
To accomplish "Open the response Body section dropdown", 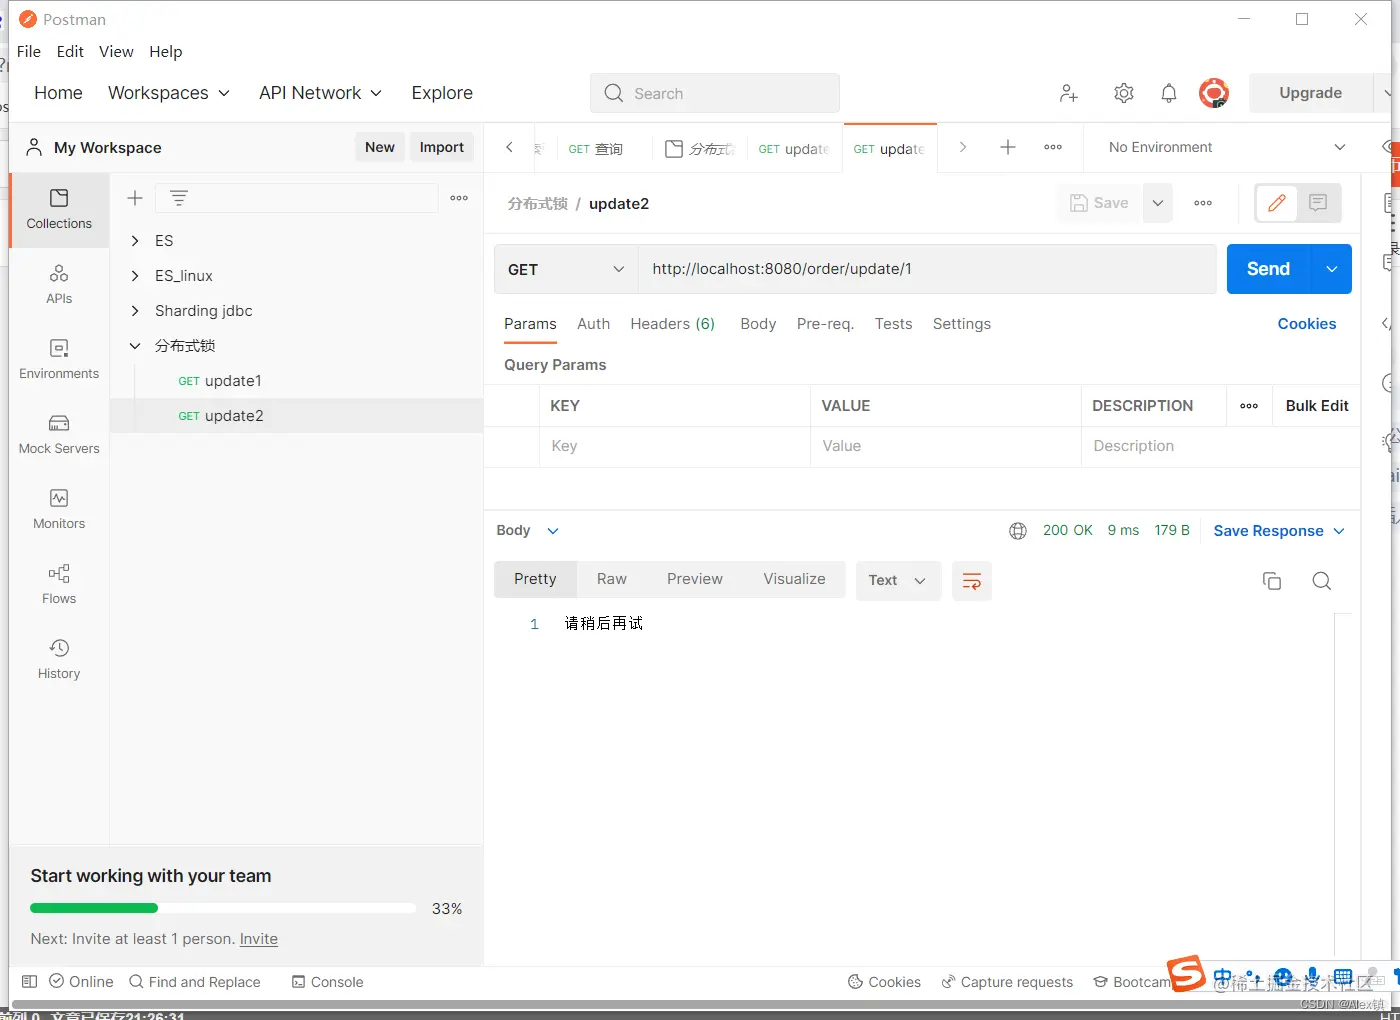I will coord(528,531).
